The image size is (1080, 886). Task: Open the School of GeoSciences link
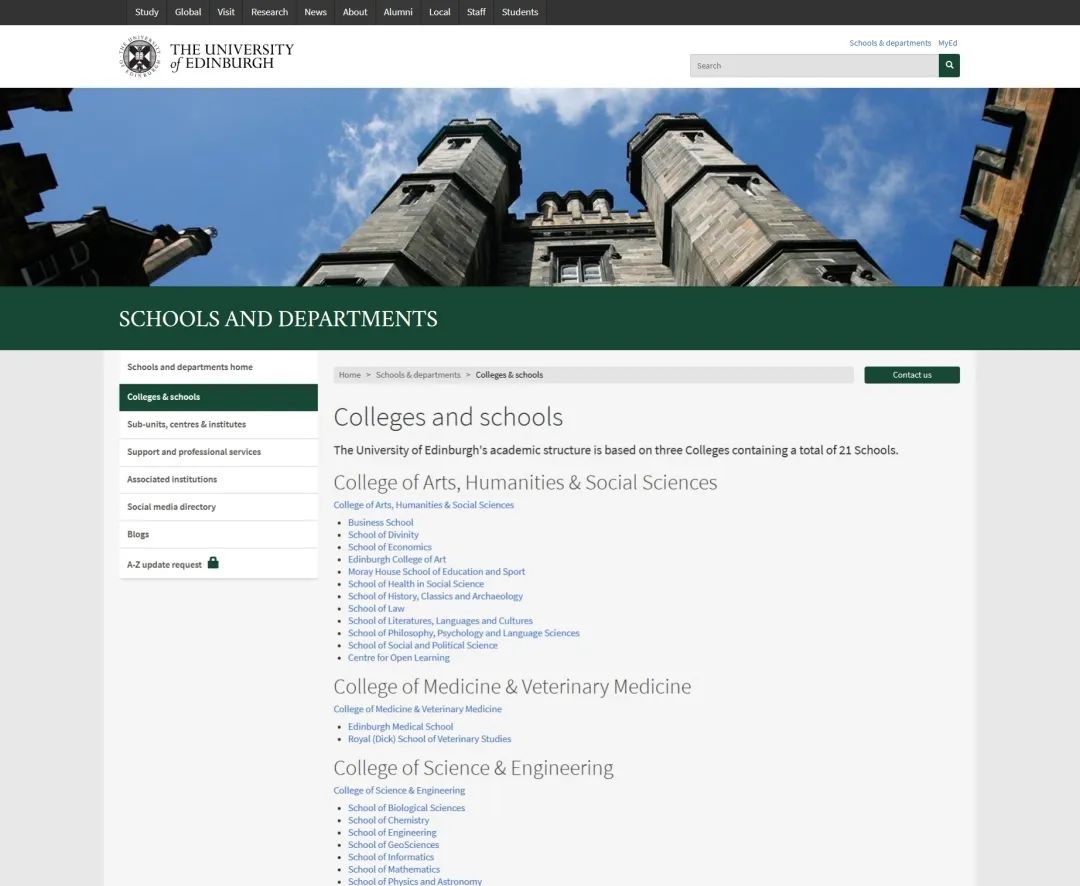click(393, 845)
